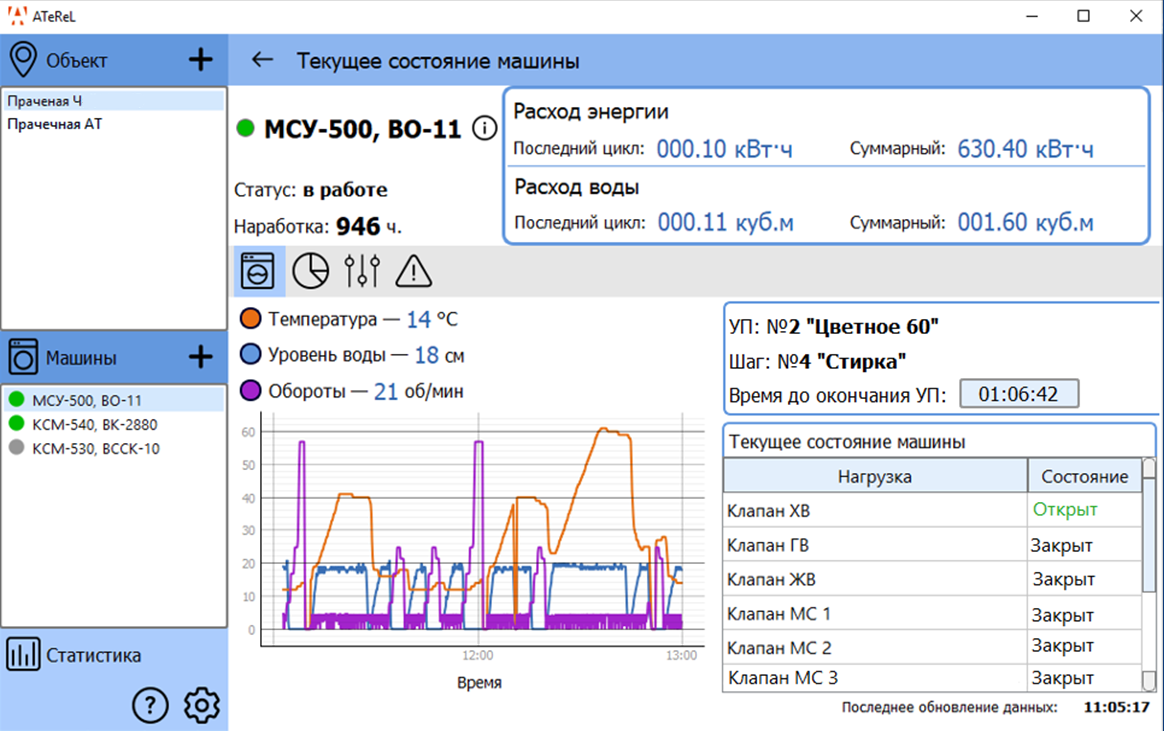Click the Клапан МС 3 row label
1164x731 pixels.
782,678
